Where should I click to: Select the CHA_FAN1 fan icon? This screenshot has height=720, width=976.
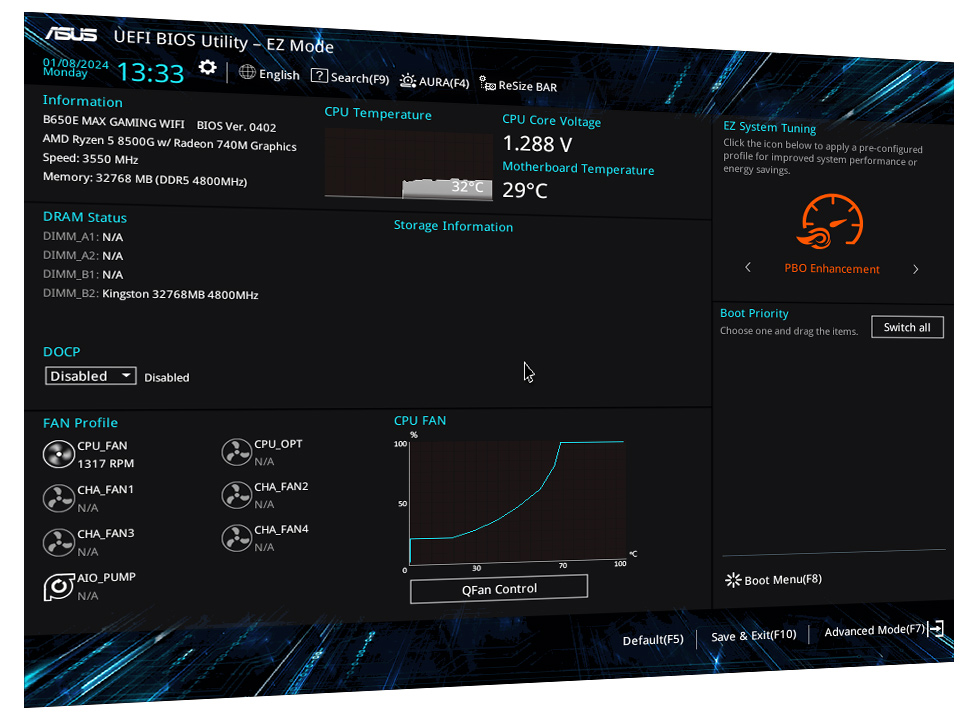point(59,498)
